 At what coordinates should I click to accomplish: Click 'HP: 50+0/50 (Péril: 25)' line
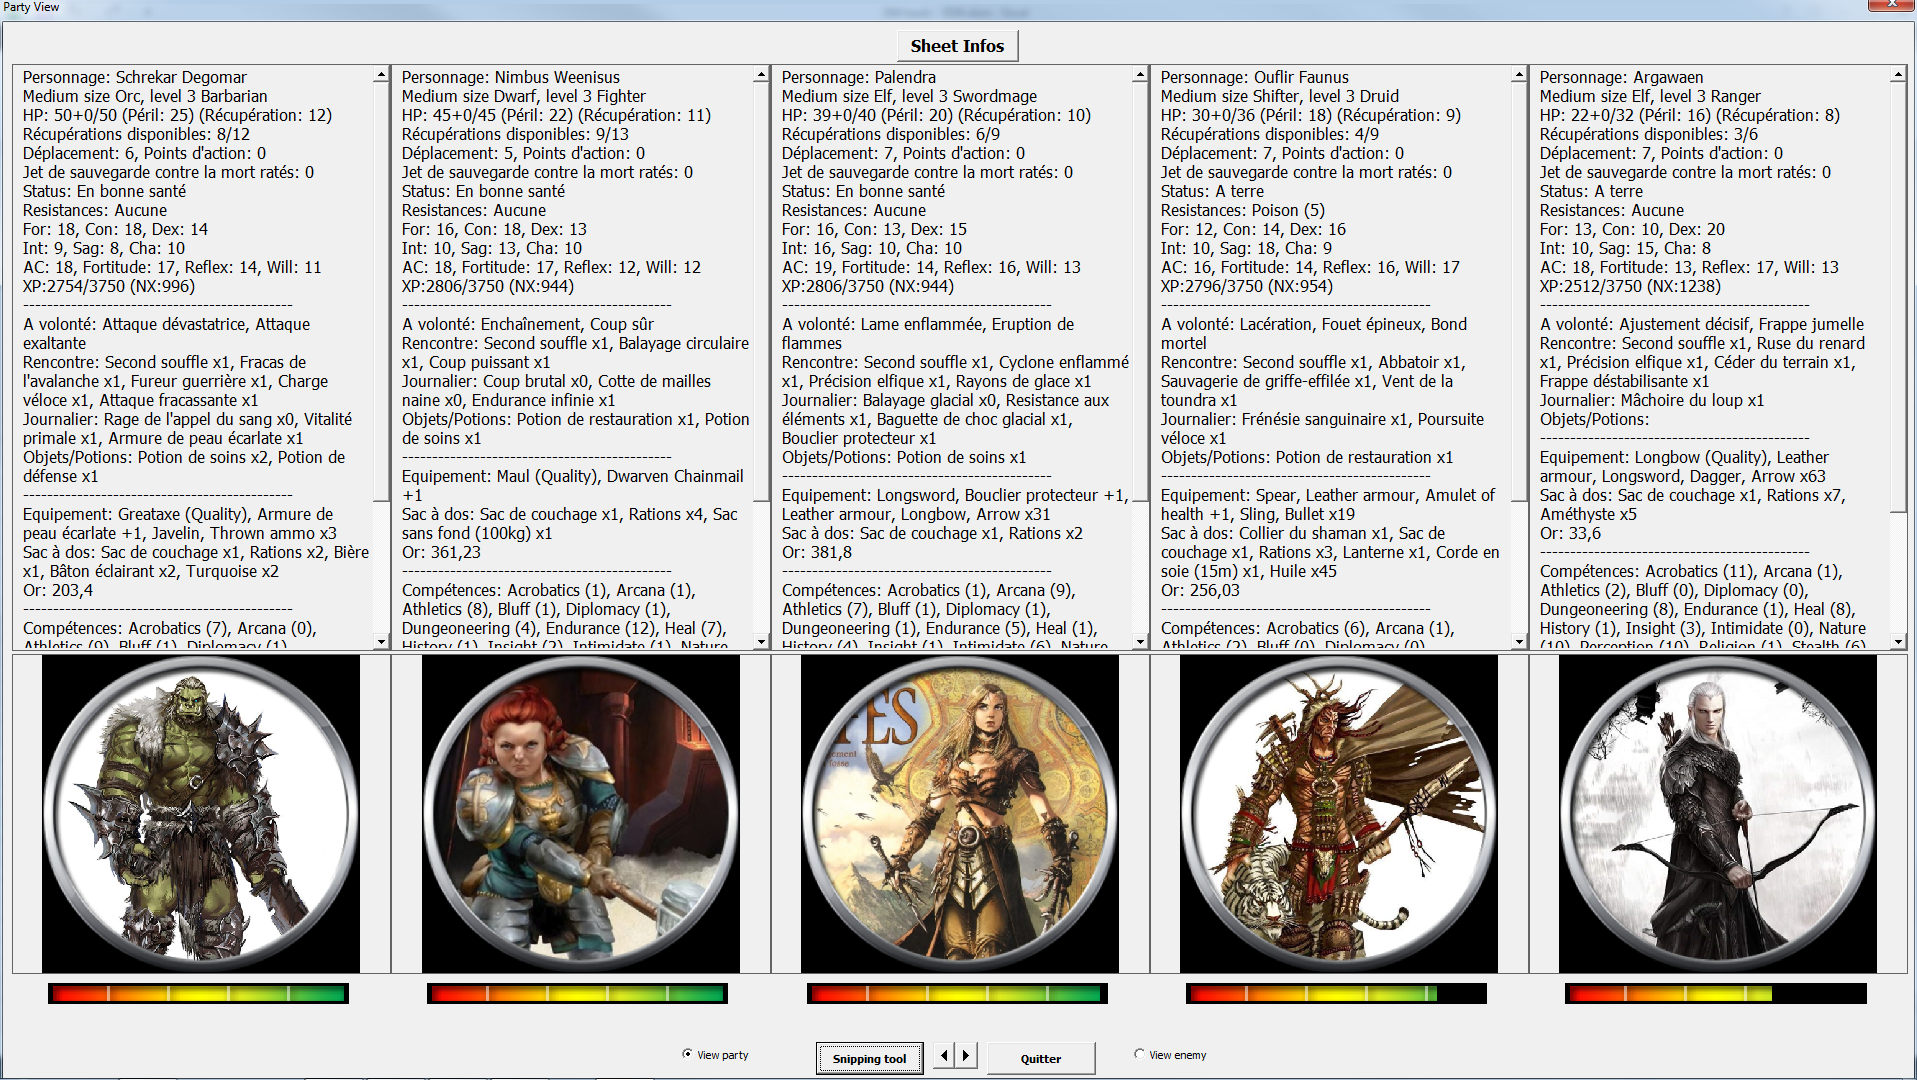point(177,115)
